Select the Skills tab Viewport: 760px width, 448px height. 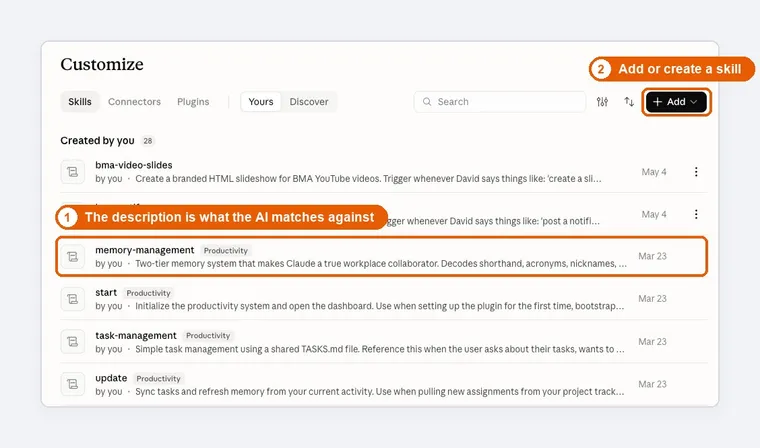(x=79, y=102)
